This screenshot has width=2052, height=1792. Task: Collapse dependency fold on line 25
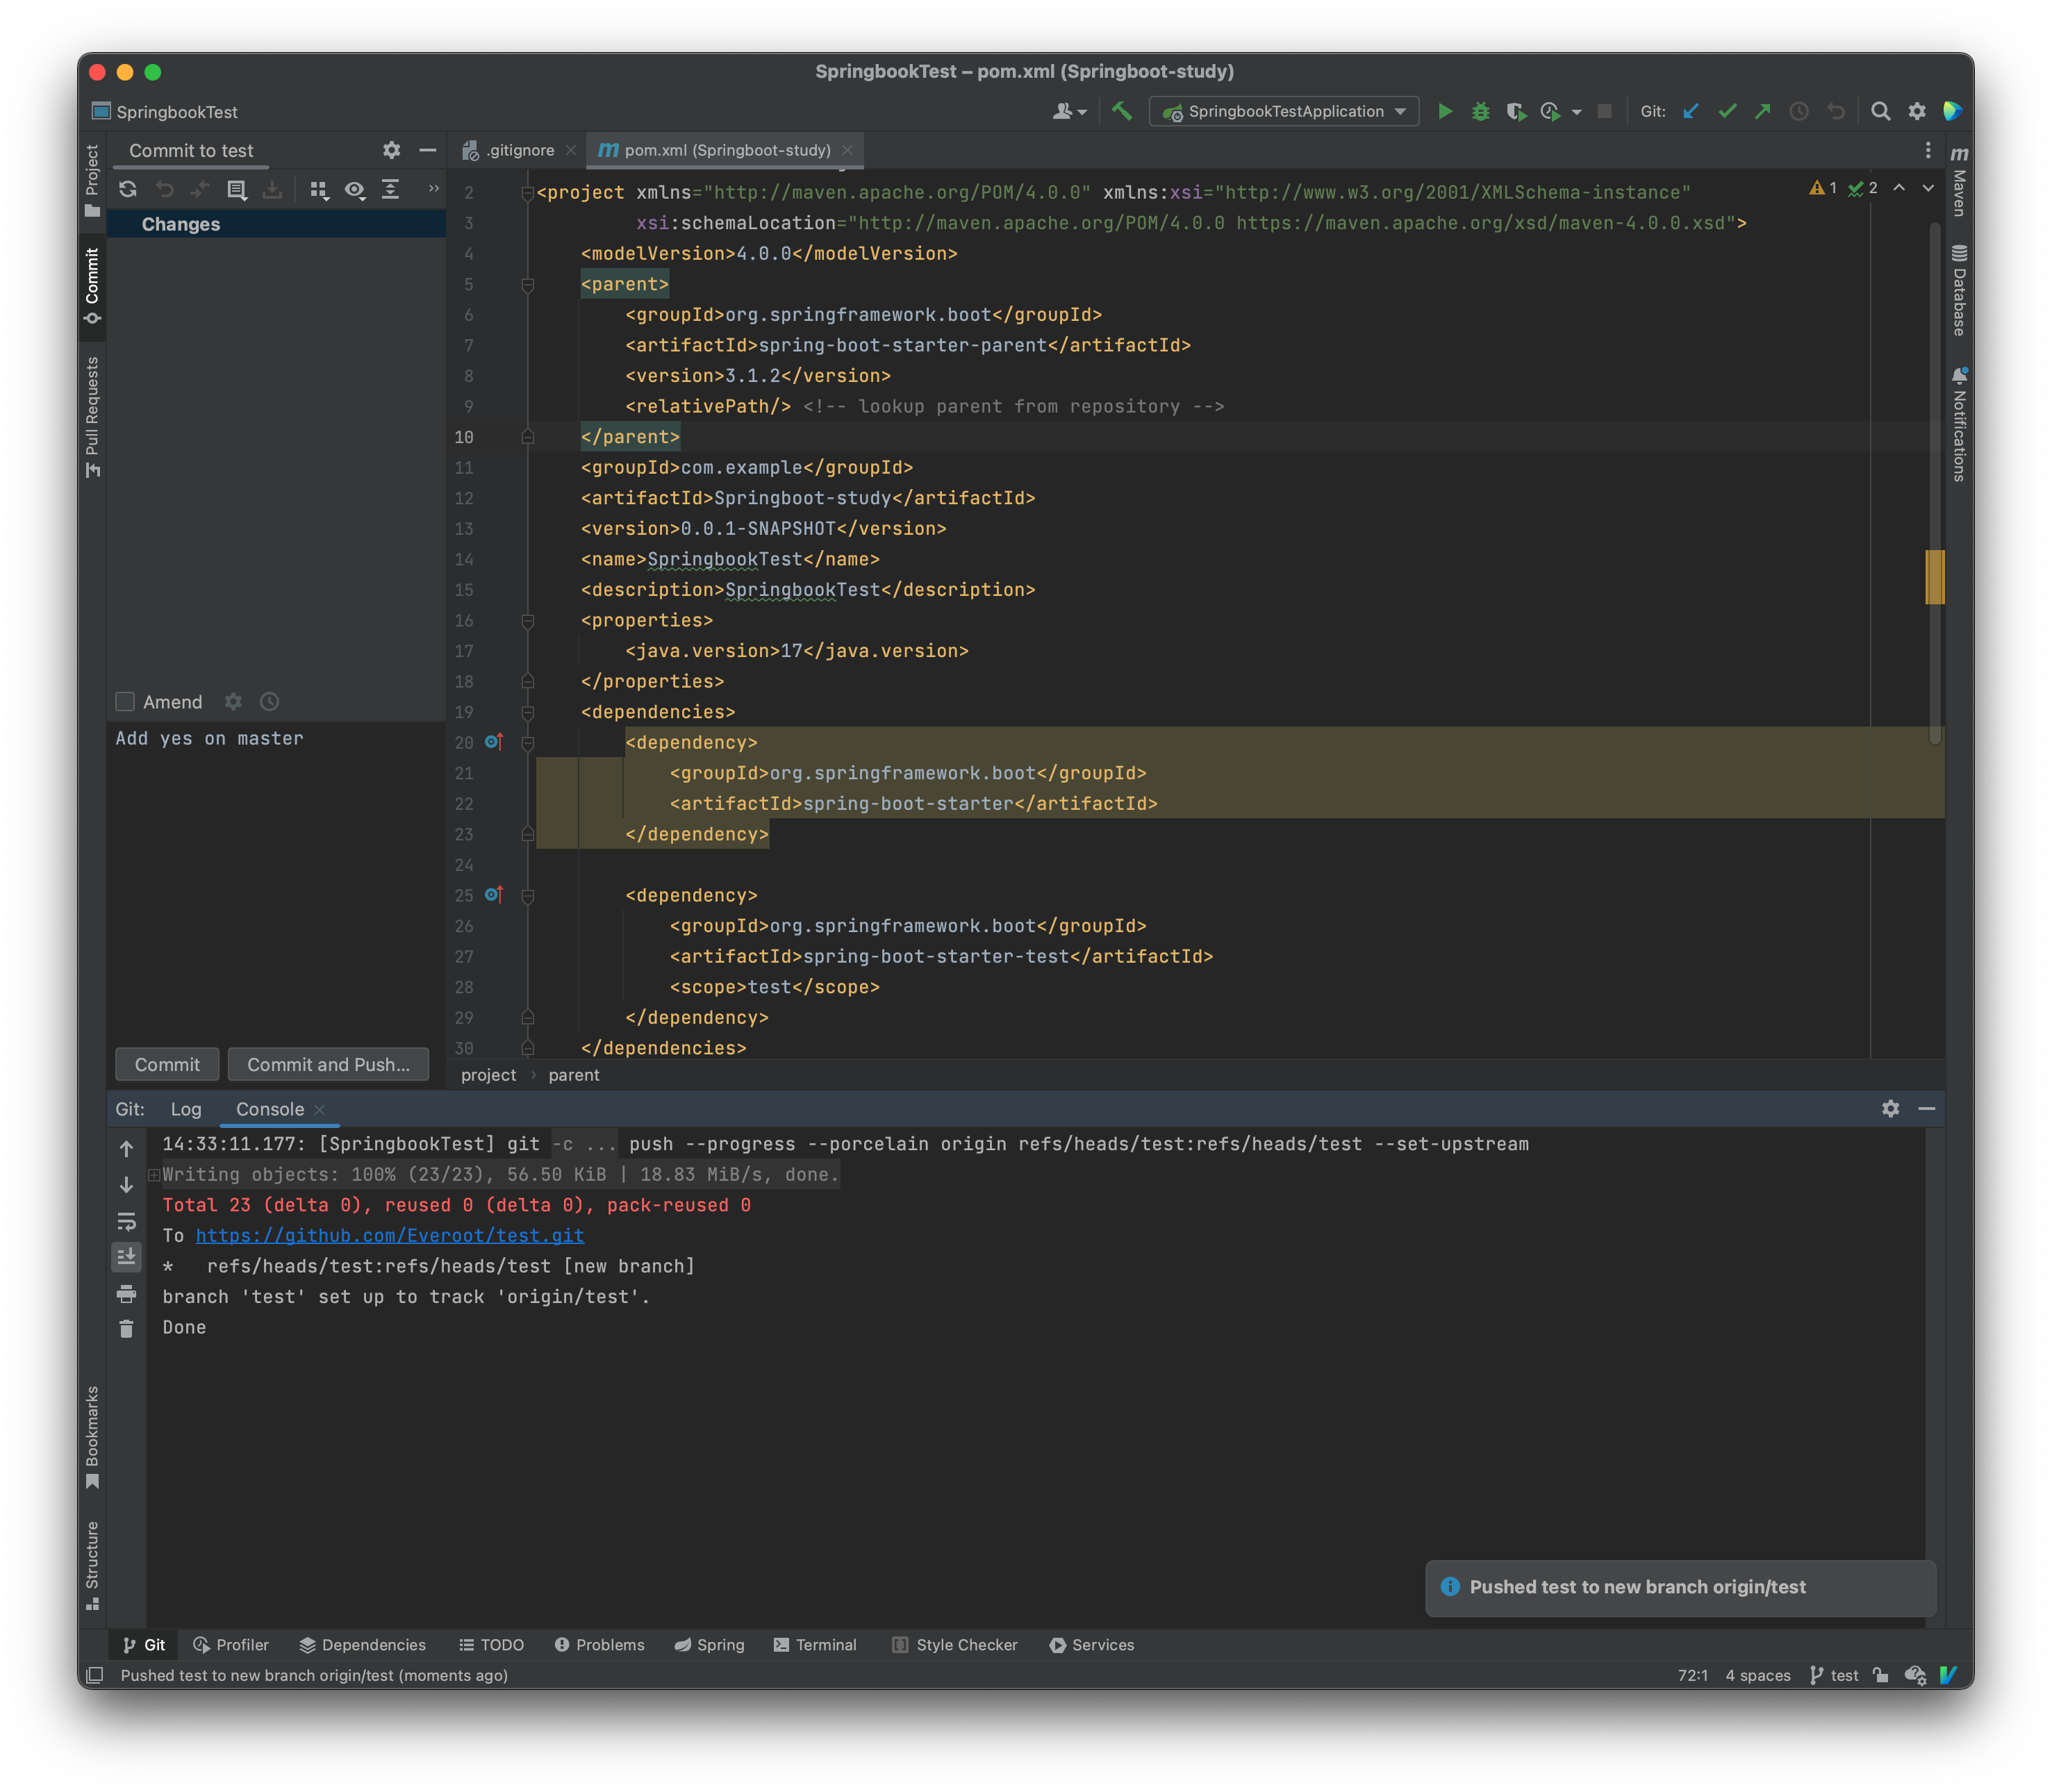[x=528, y=896]
